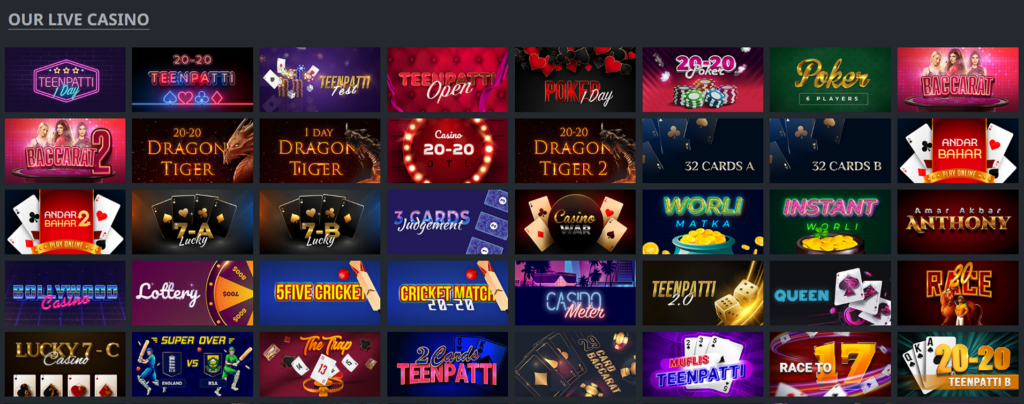Open the 32 Cards A game
This screenshot has height=404, width=1024.
coord(702,150)
